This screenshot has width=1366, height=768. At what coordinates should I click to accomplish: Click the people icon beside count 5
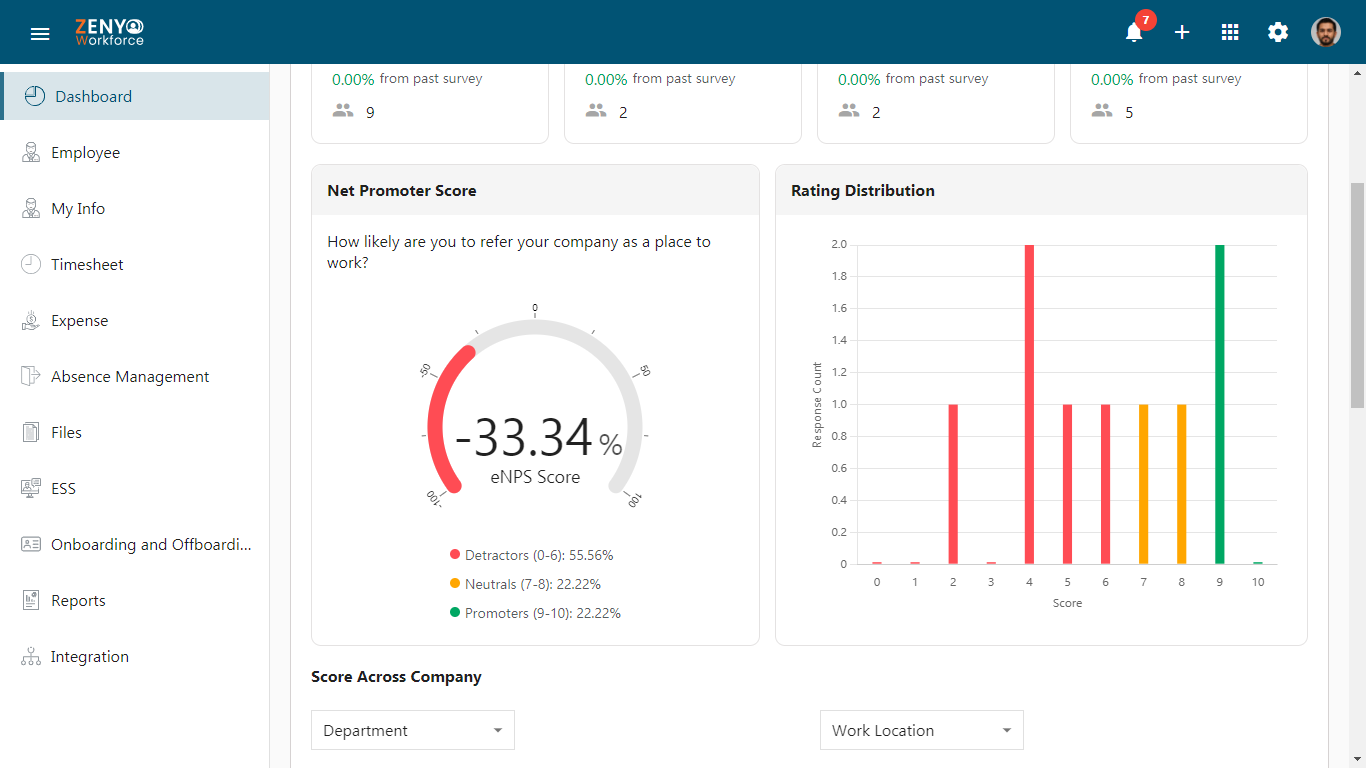tap(1102, 111)
